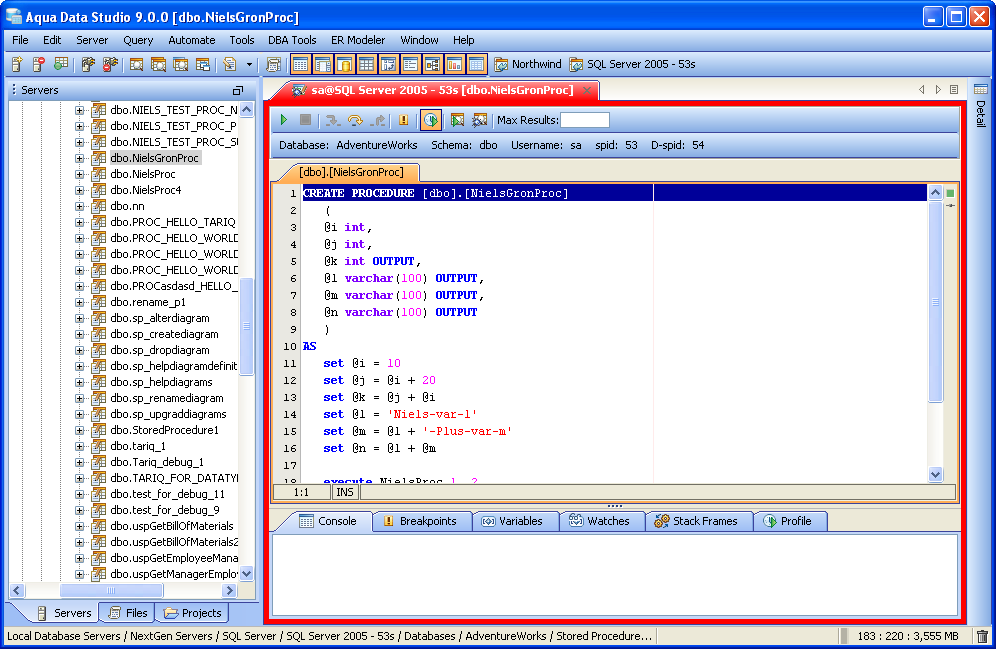This screenshot has width=996, height=649.
Task: Expand the dbo.StoredProcedure1 tree node
Action: pos(80,430)
